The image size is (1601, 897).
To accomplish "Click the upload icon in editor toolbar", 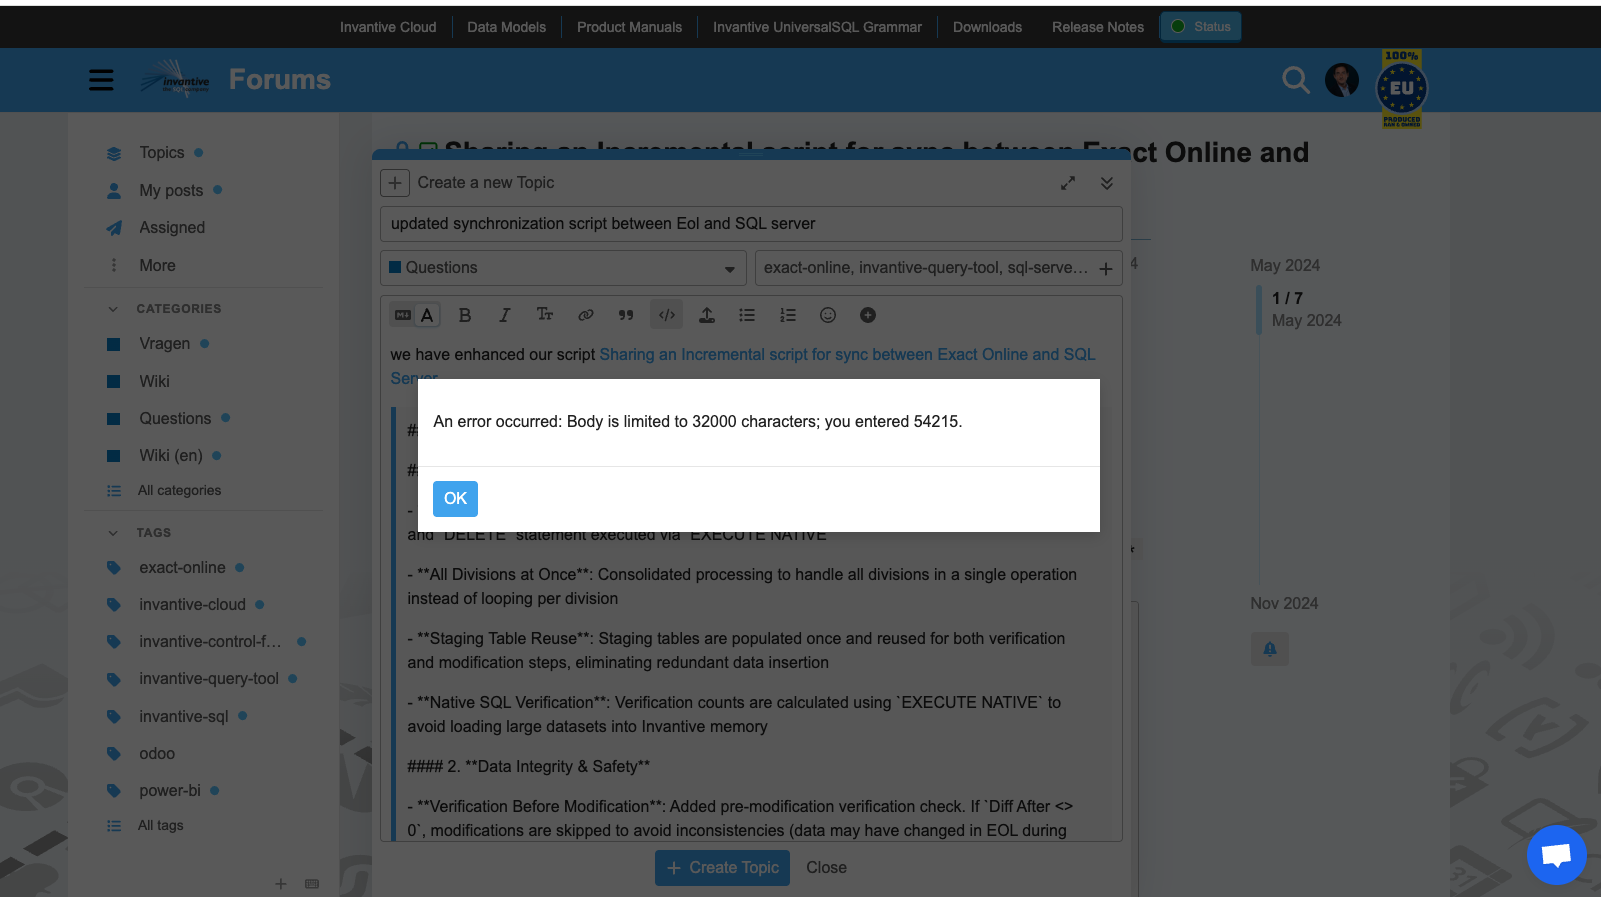I will (707, 315).
